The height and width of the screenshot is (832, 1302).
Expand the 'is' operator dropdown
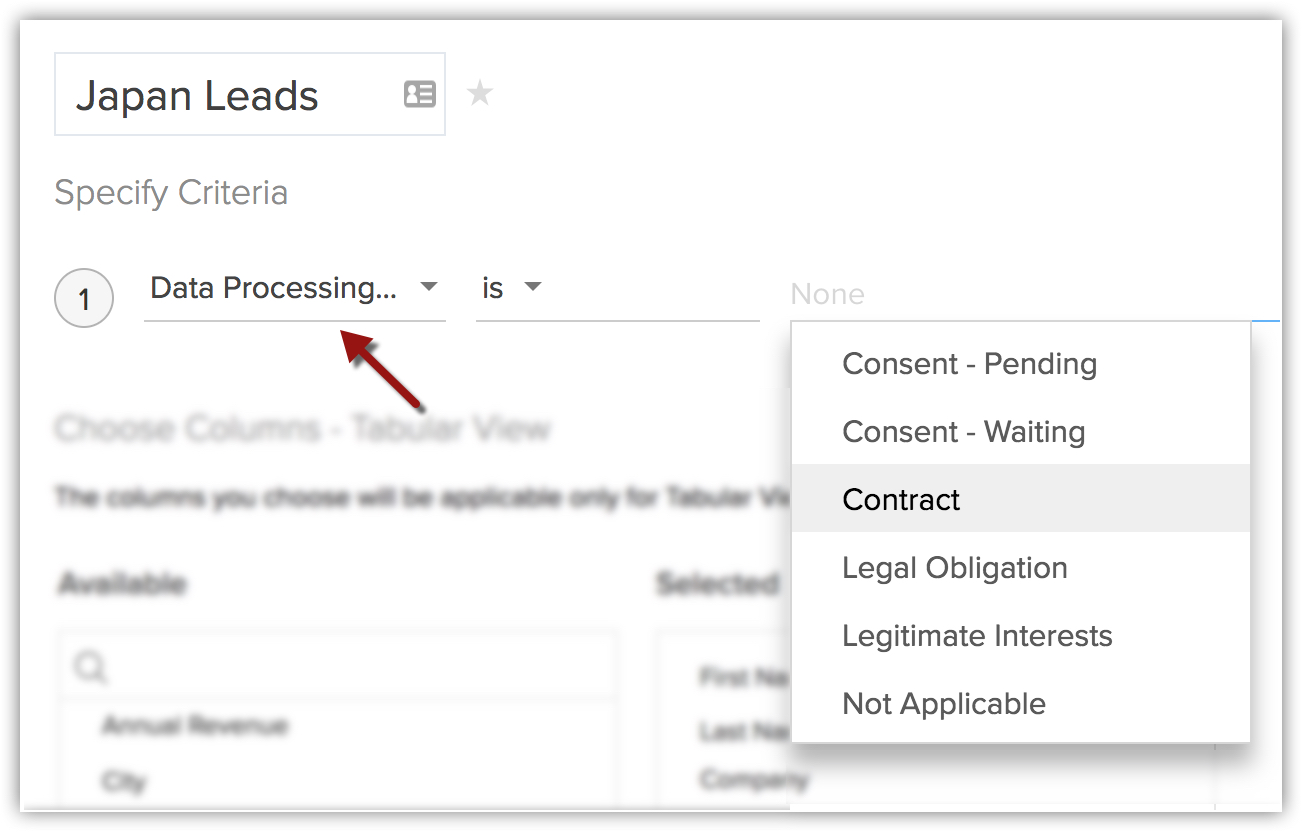point(511,288)
